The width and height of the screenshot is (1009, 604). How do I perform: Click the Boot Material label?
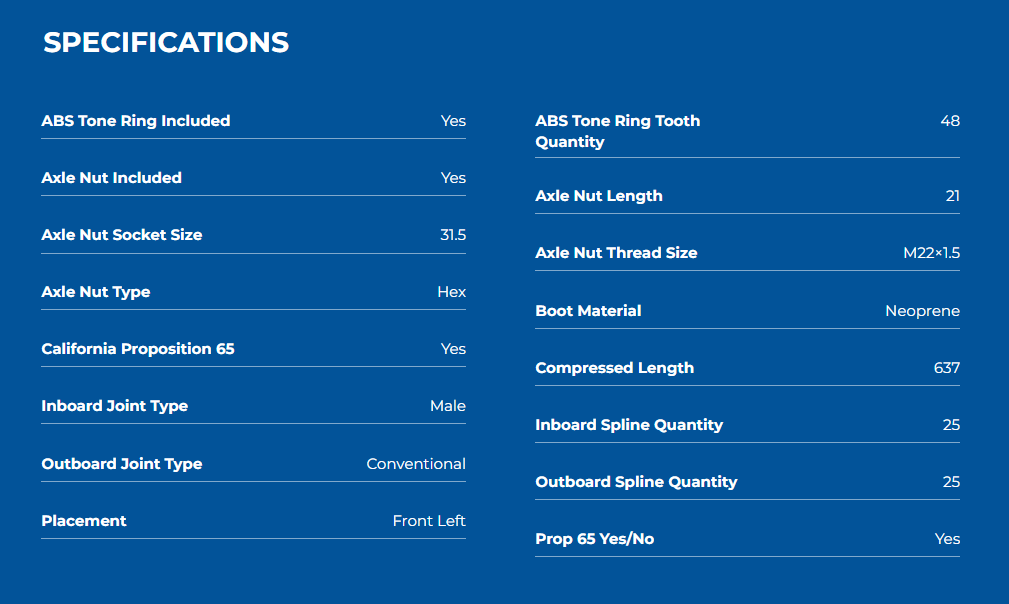click(588, 311)
